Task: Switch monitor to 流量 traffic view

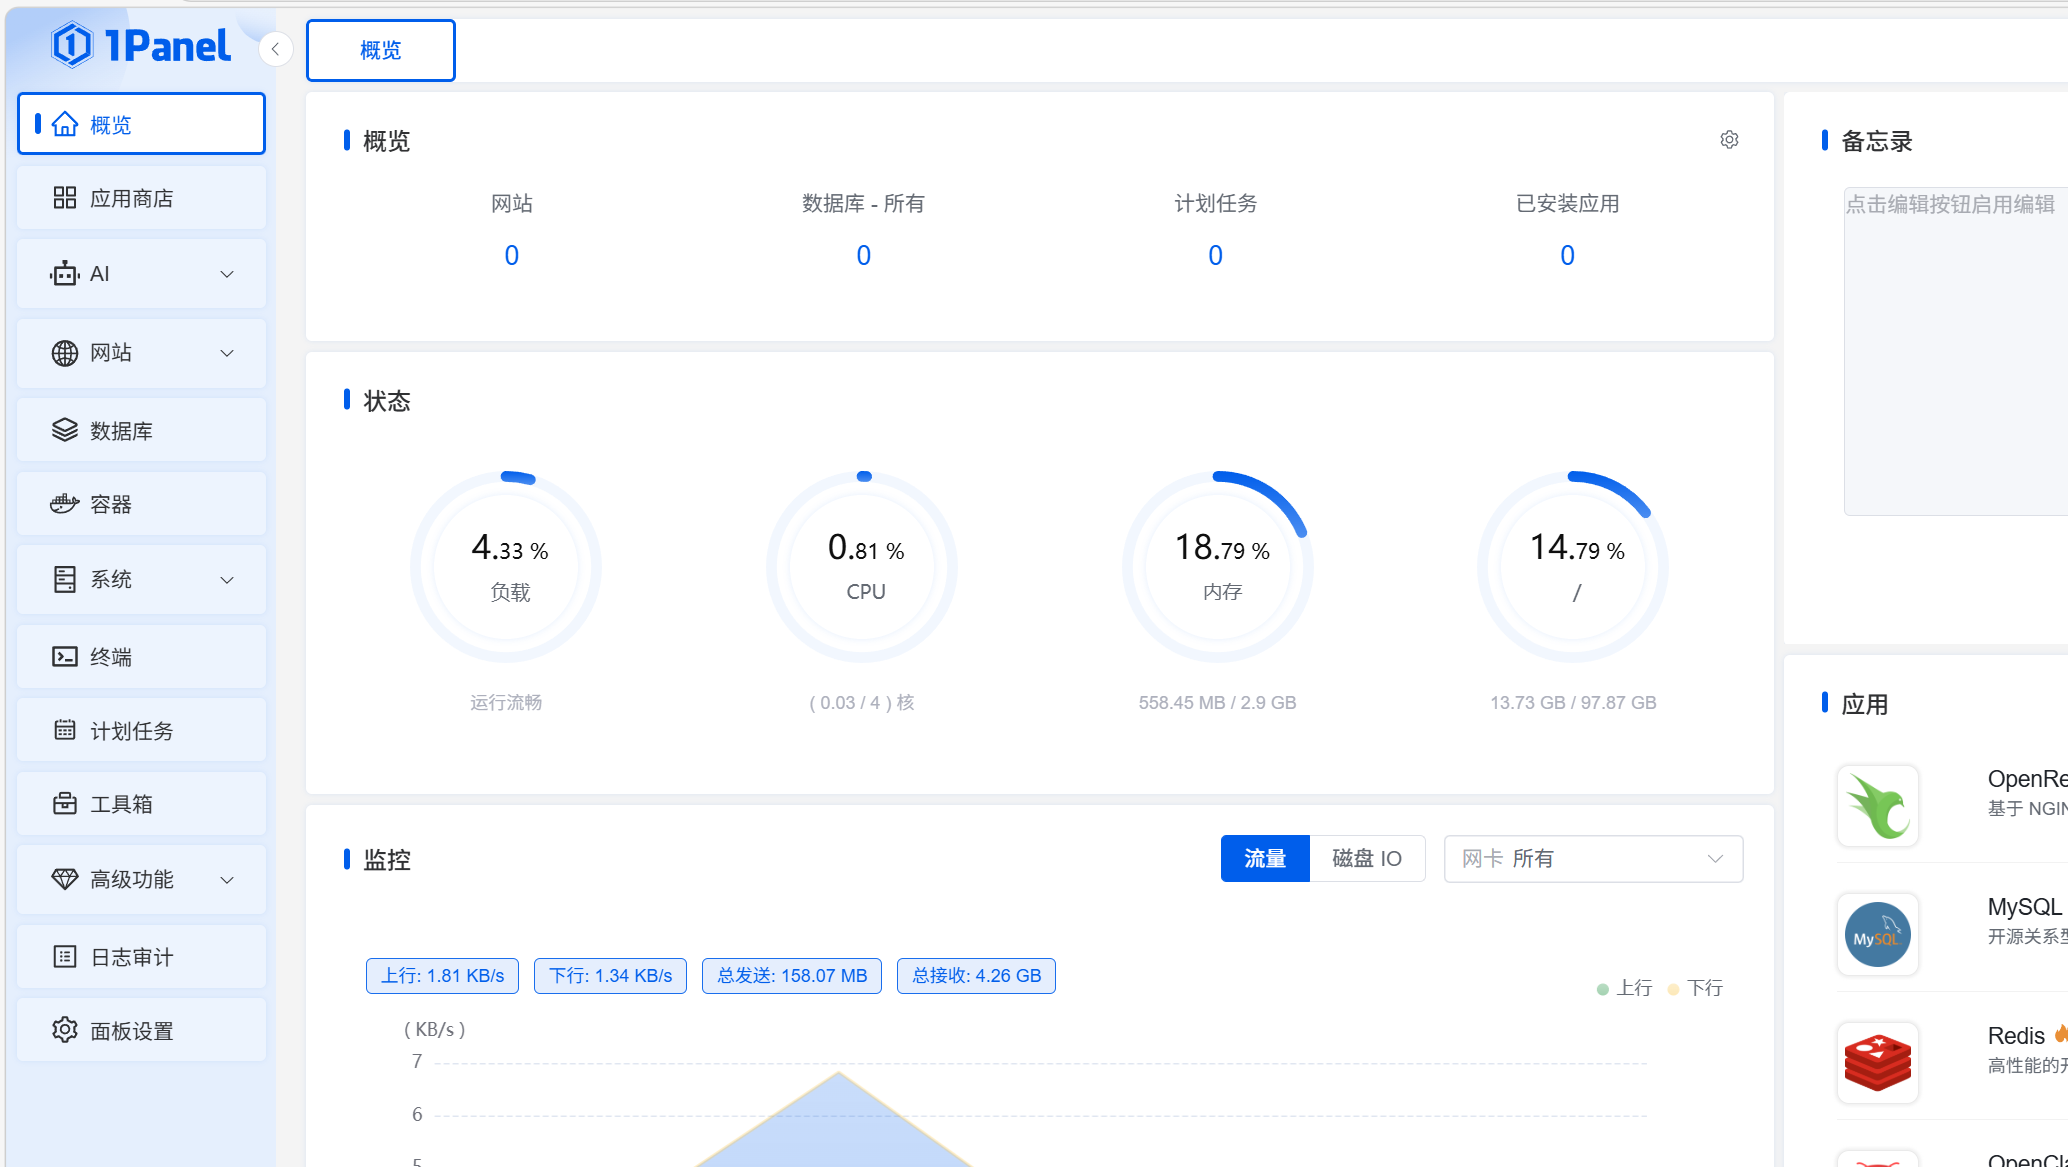Action: (1264, 859)
